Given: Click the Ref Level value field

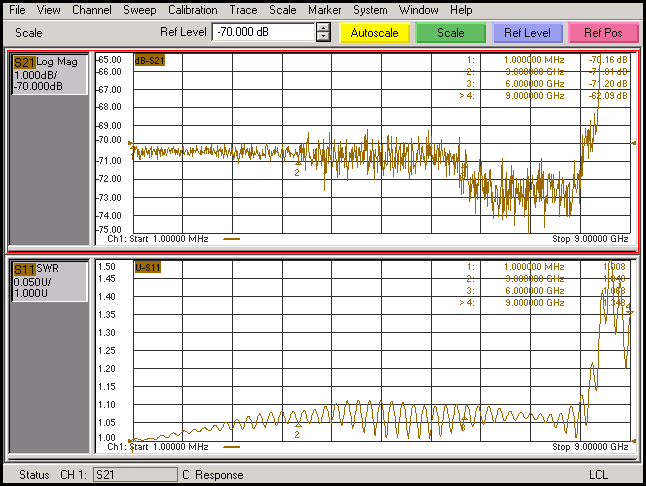Looking at the screenshot, I should (263, 32).
